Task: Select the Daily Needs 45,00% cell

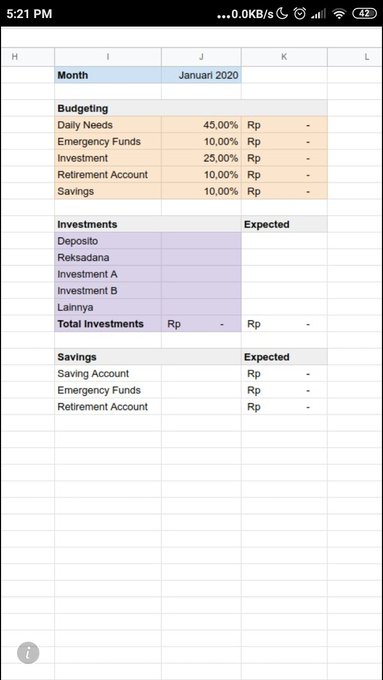Action: tap(201, 125)
